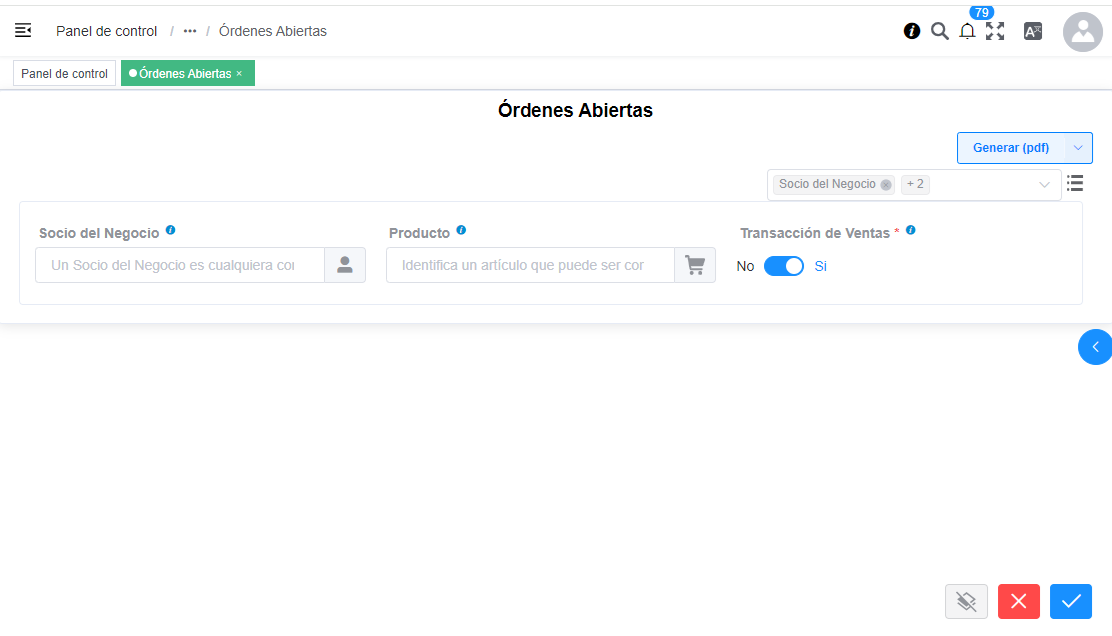Click Panel de control breadcrumb link

(x=106, y=31)
